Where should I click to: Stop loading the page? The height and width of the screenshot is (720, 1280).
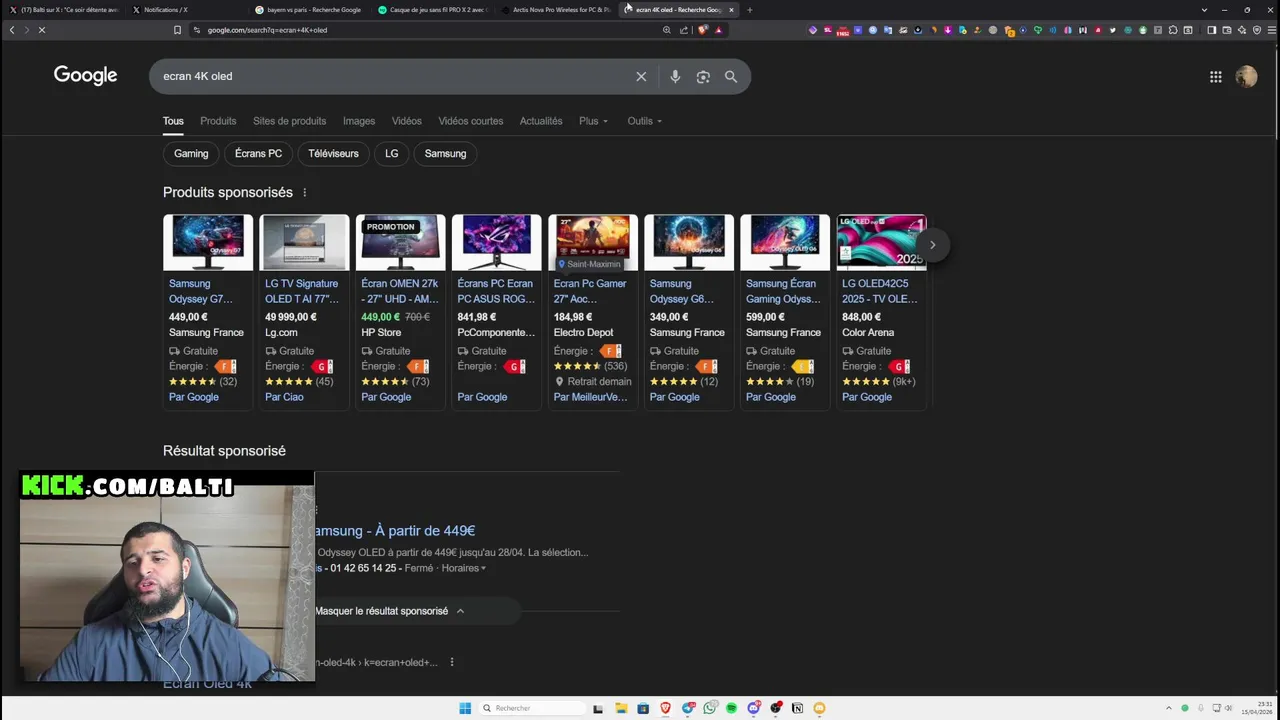point(42,30)
